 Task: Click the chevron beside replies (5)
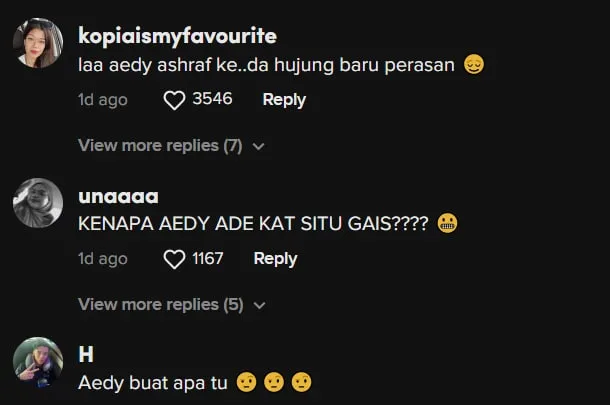click(259, 306)
